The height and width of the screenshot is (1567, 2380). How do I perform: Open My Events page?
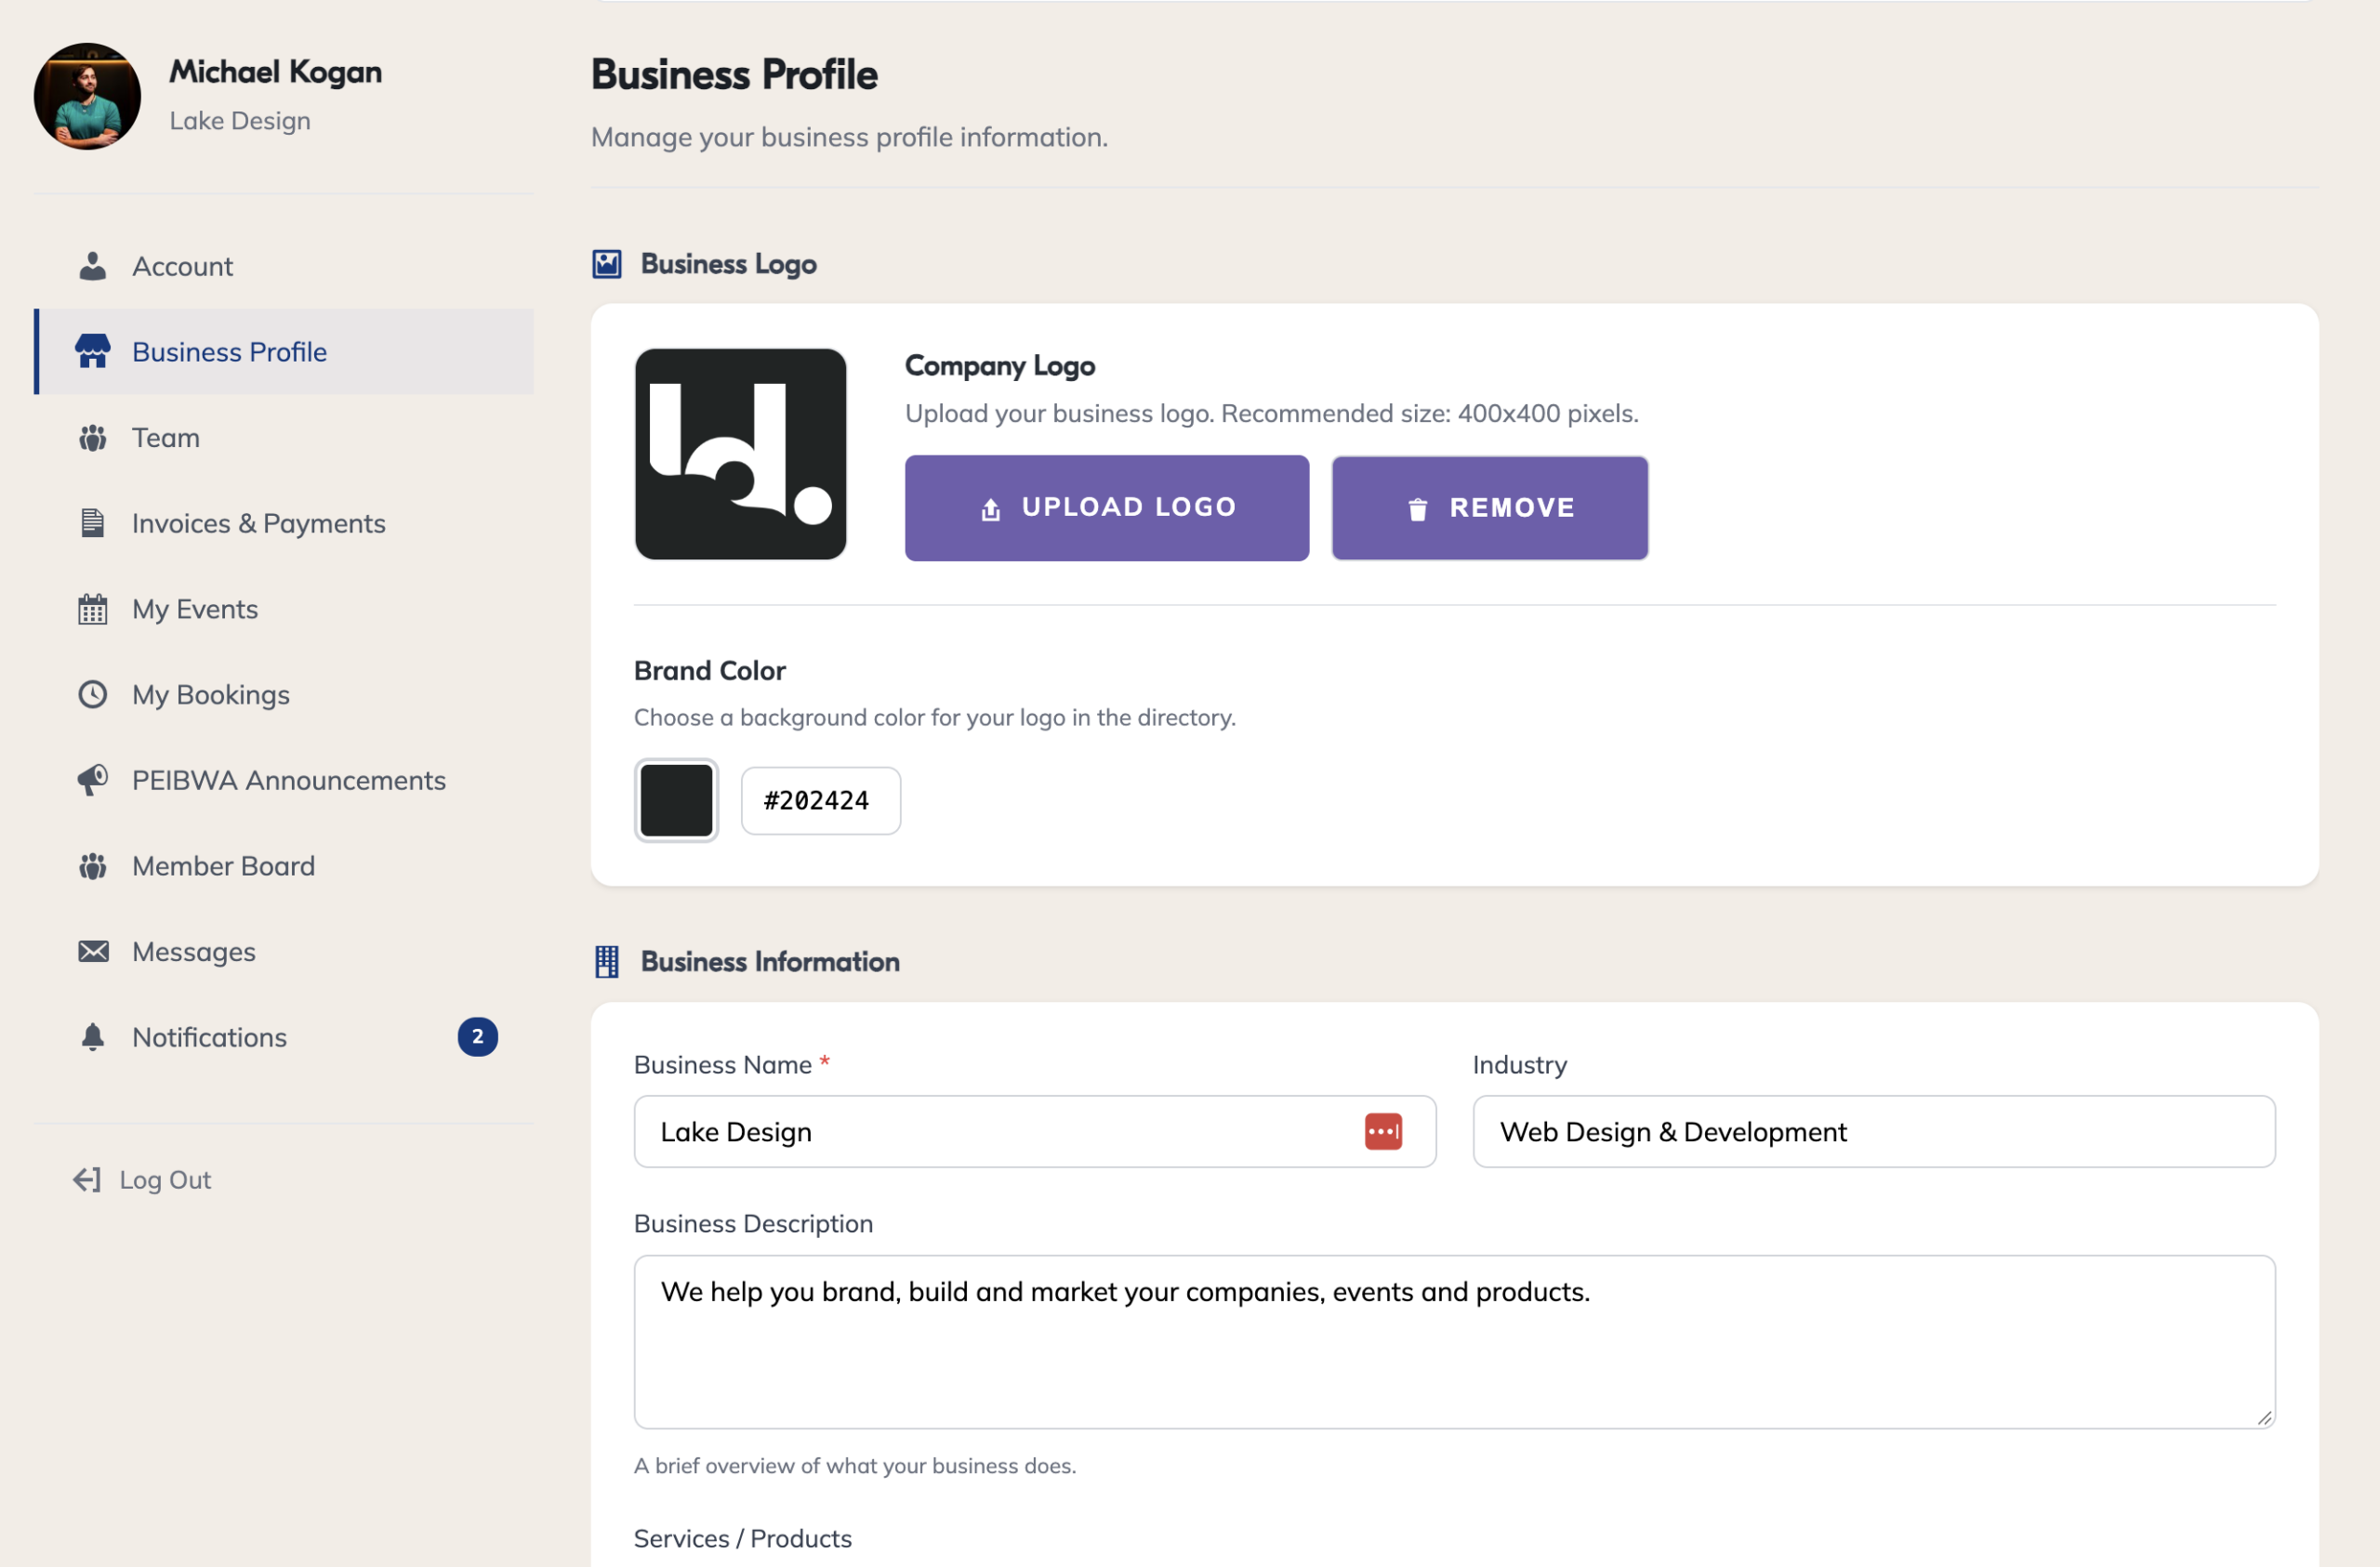tap(284, 609)
